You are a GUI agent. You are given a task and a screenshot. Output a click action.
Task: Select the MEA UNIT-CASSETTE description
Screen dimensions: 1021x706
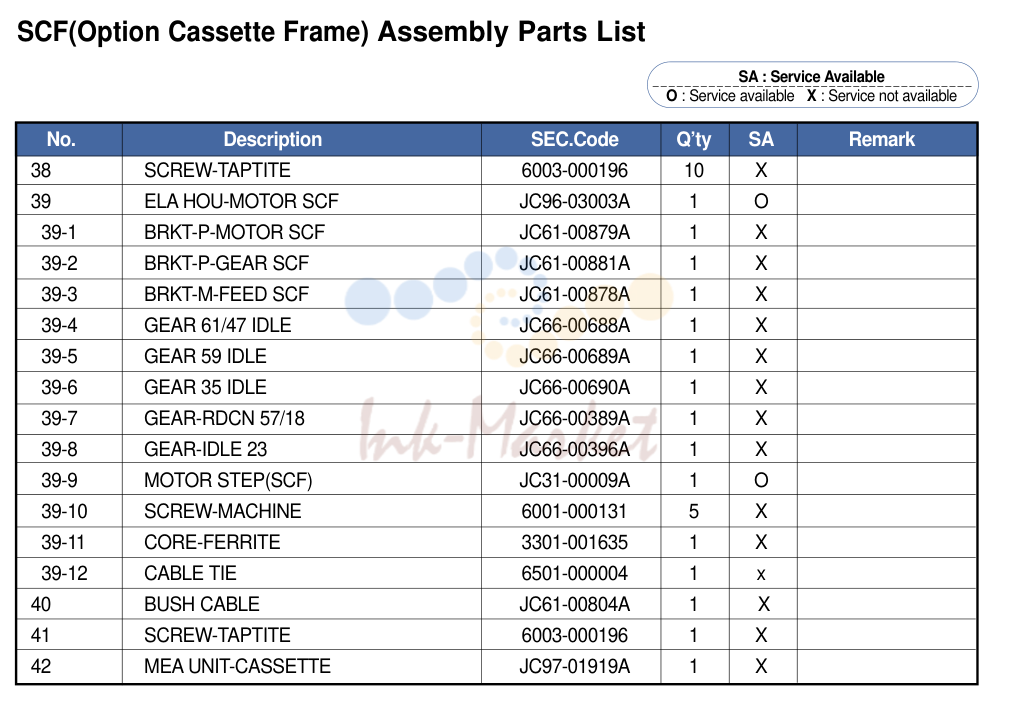237,666
